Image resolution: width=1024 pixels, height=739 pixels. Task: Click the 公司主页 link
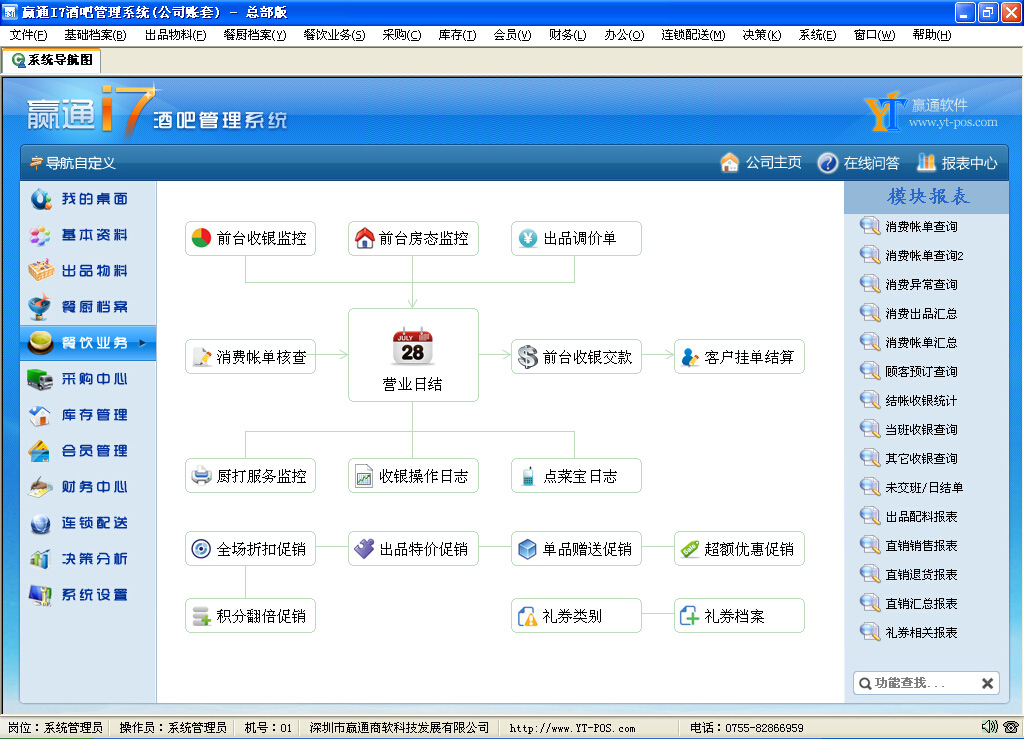click(x=761, y=163)
